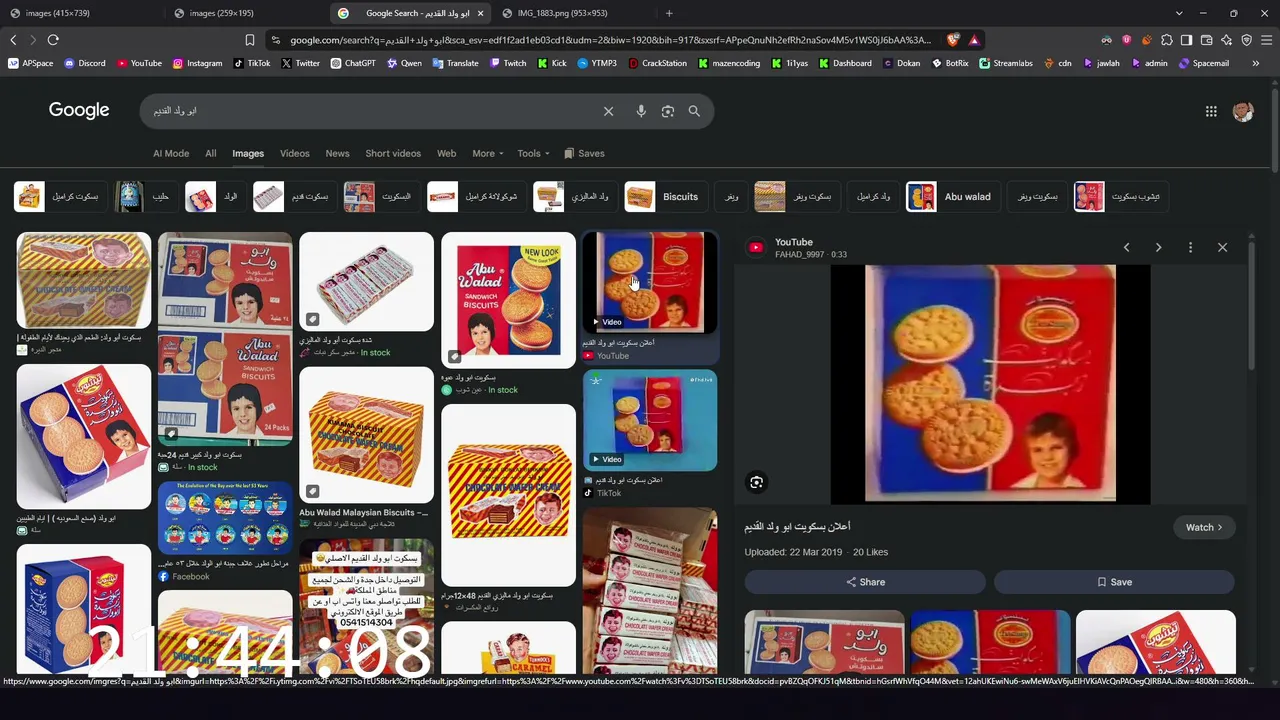Open the Brave Shields icon
The width and height of the screenshot is (1280, 720).
coord(953,40)
